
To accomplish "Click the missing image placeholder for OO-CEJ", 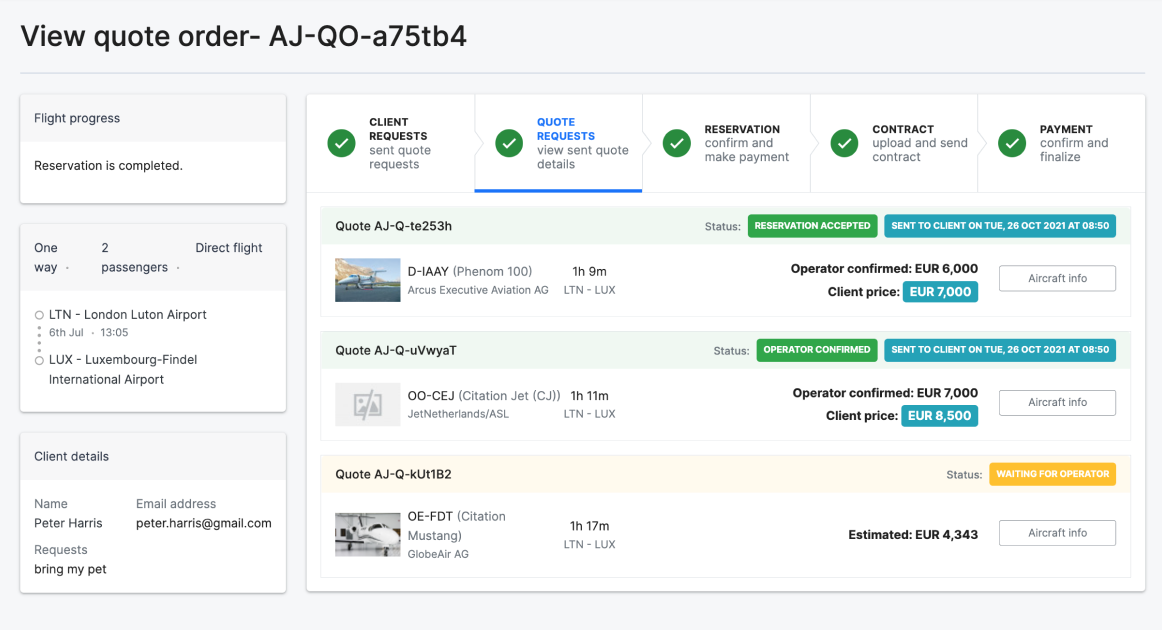I will tap(368, 404).
